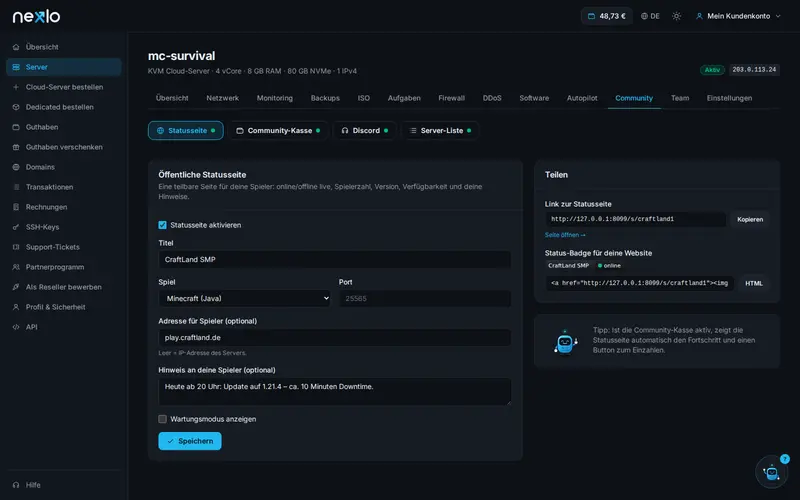Open the DE language selector
Screen dimensions: 800x500
651,16
